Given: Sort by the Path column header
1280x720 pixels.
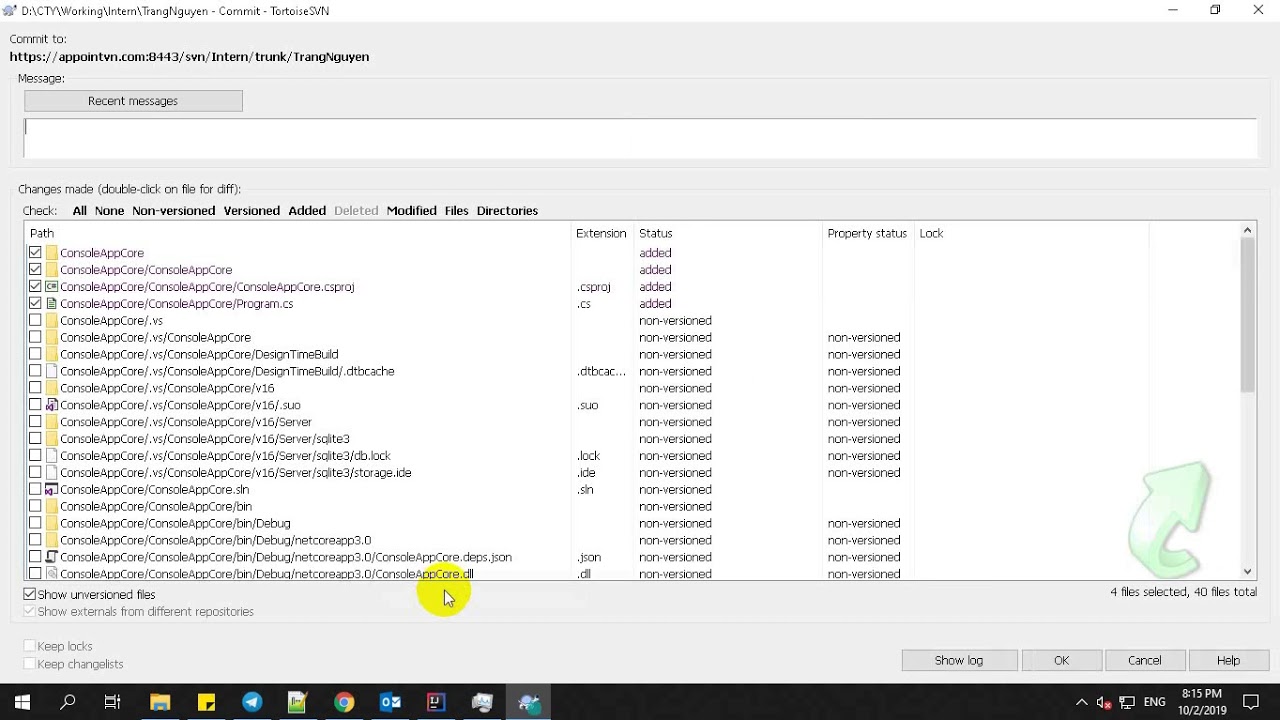Looking at the screenshot, I should (x=297, y=233).
